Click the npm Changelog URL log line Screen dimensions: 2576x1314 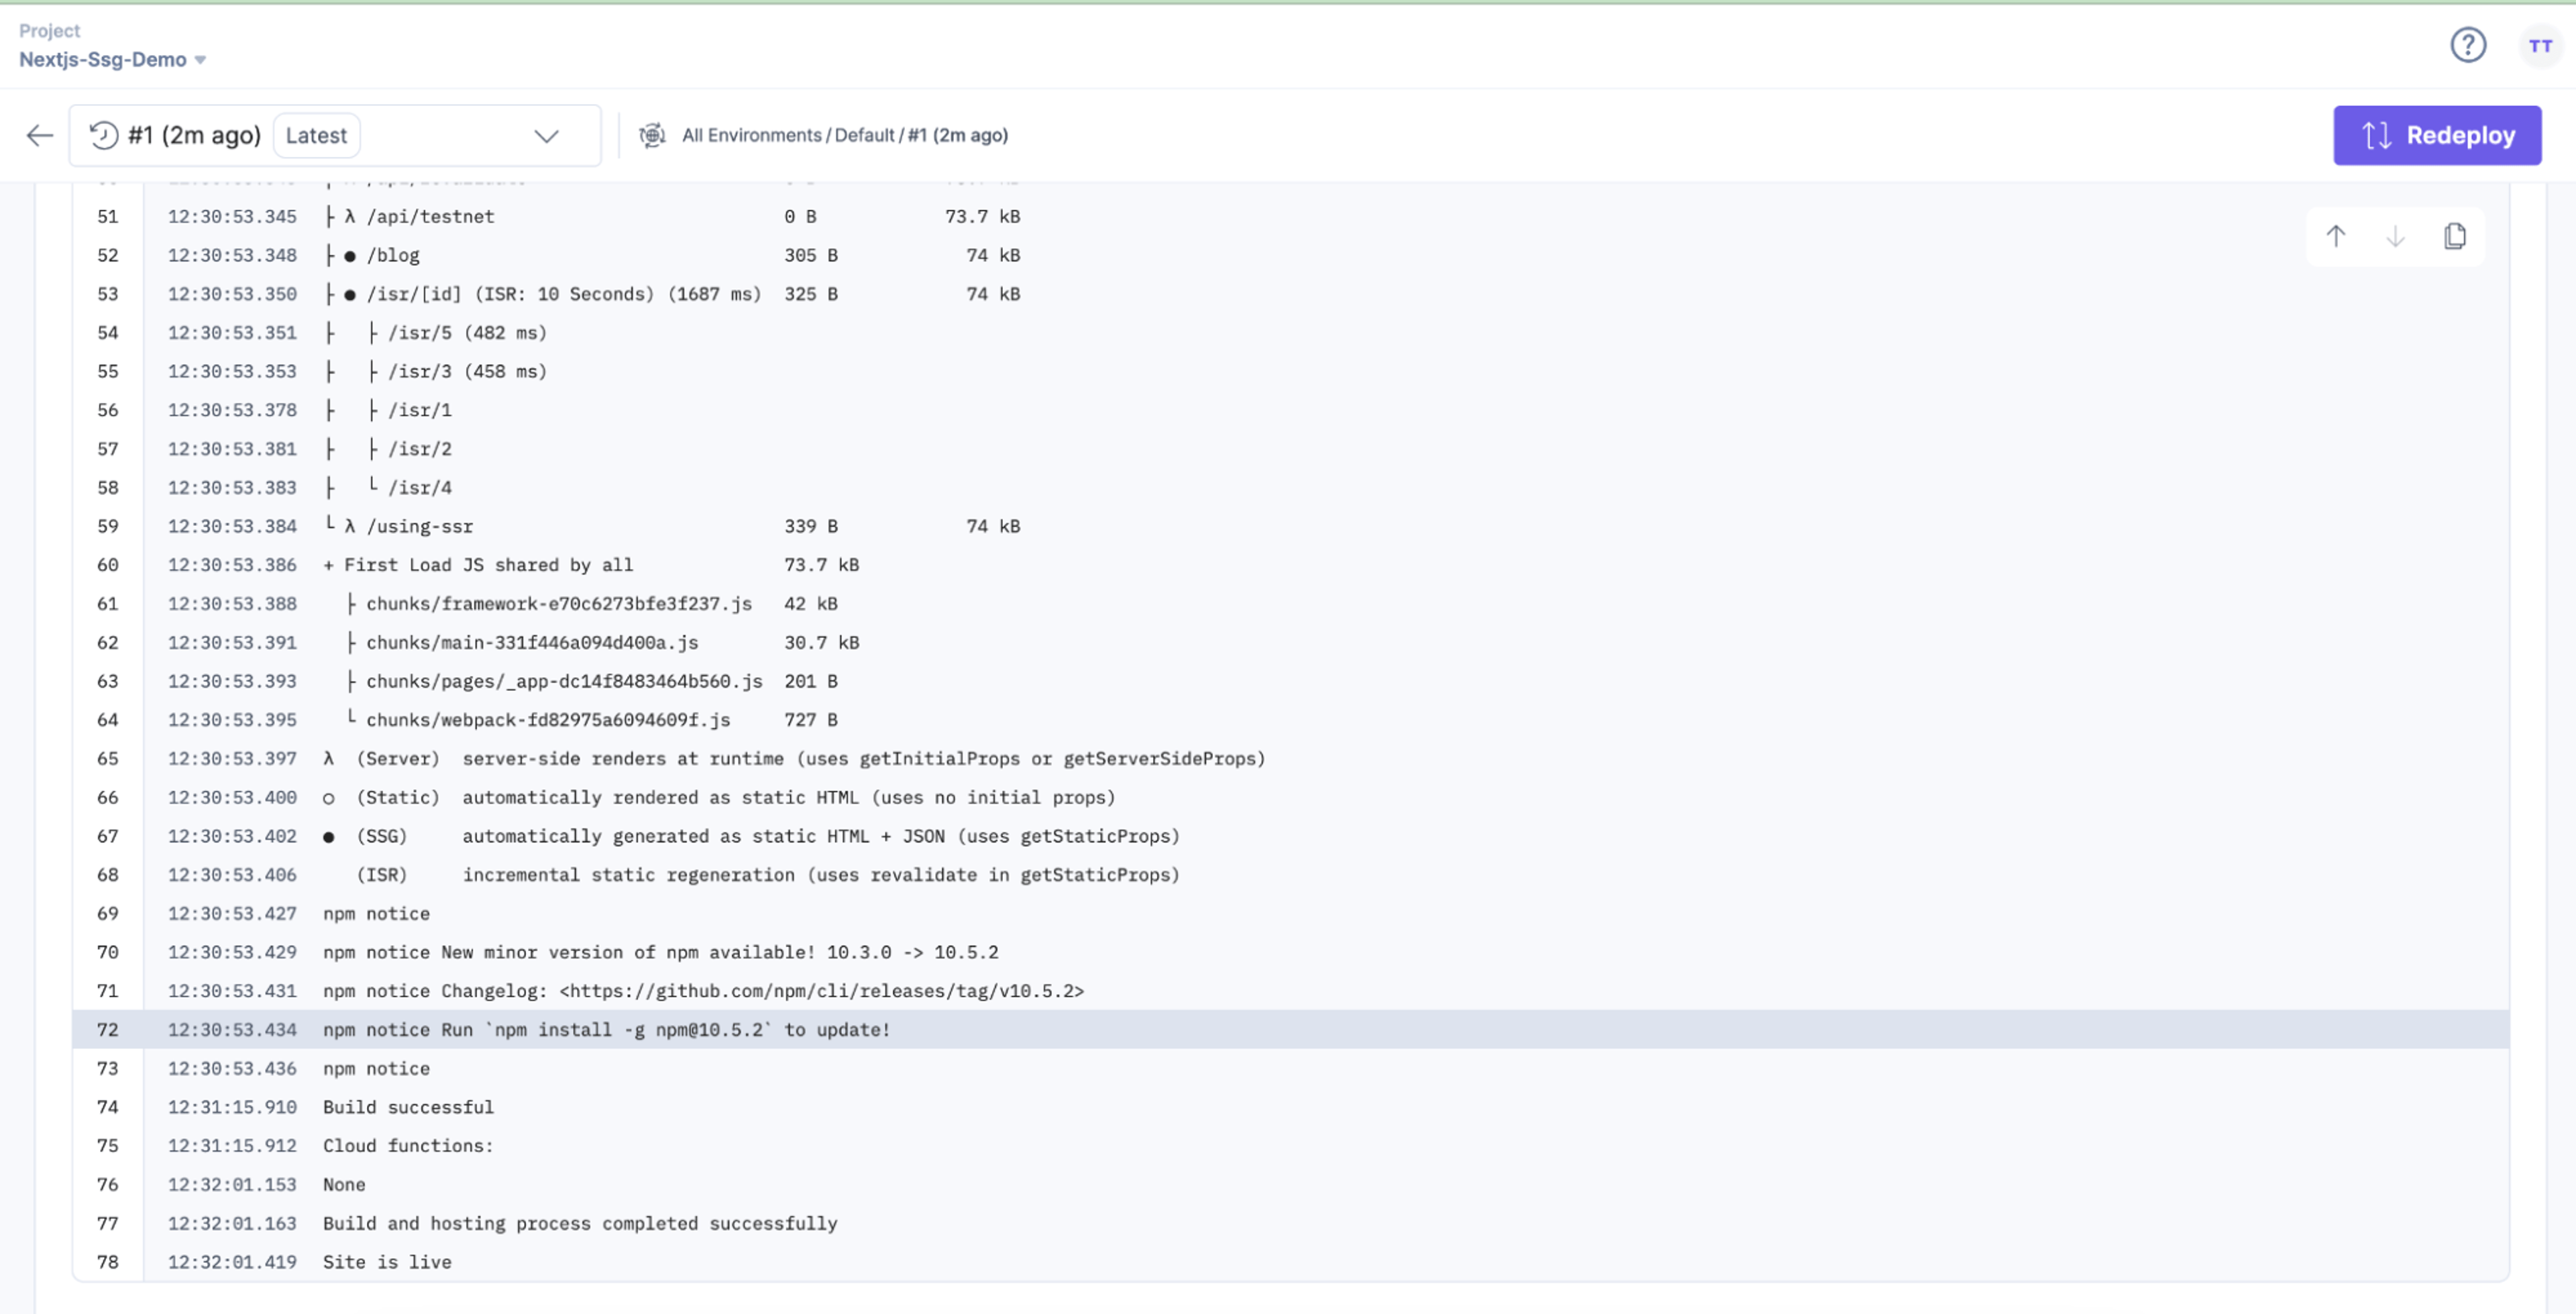[x=1290, y=991]
